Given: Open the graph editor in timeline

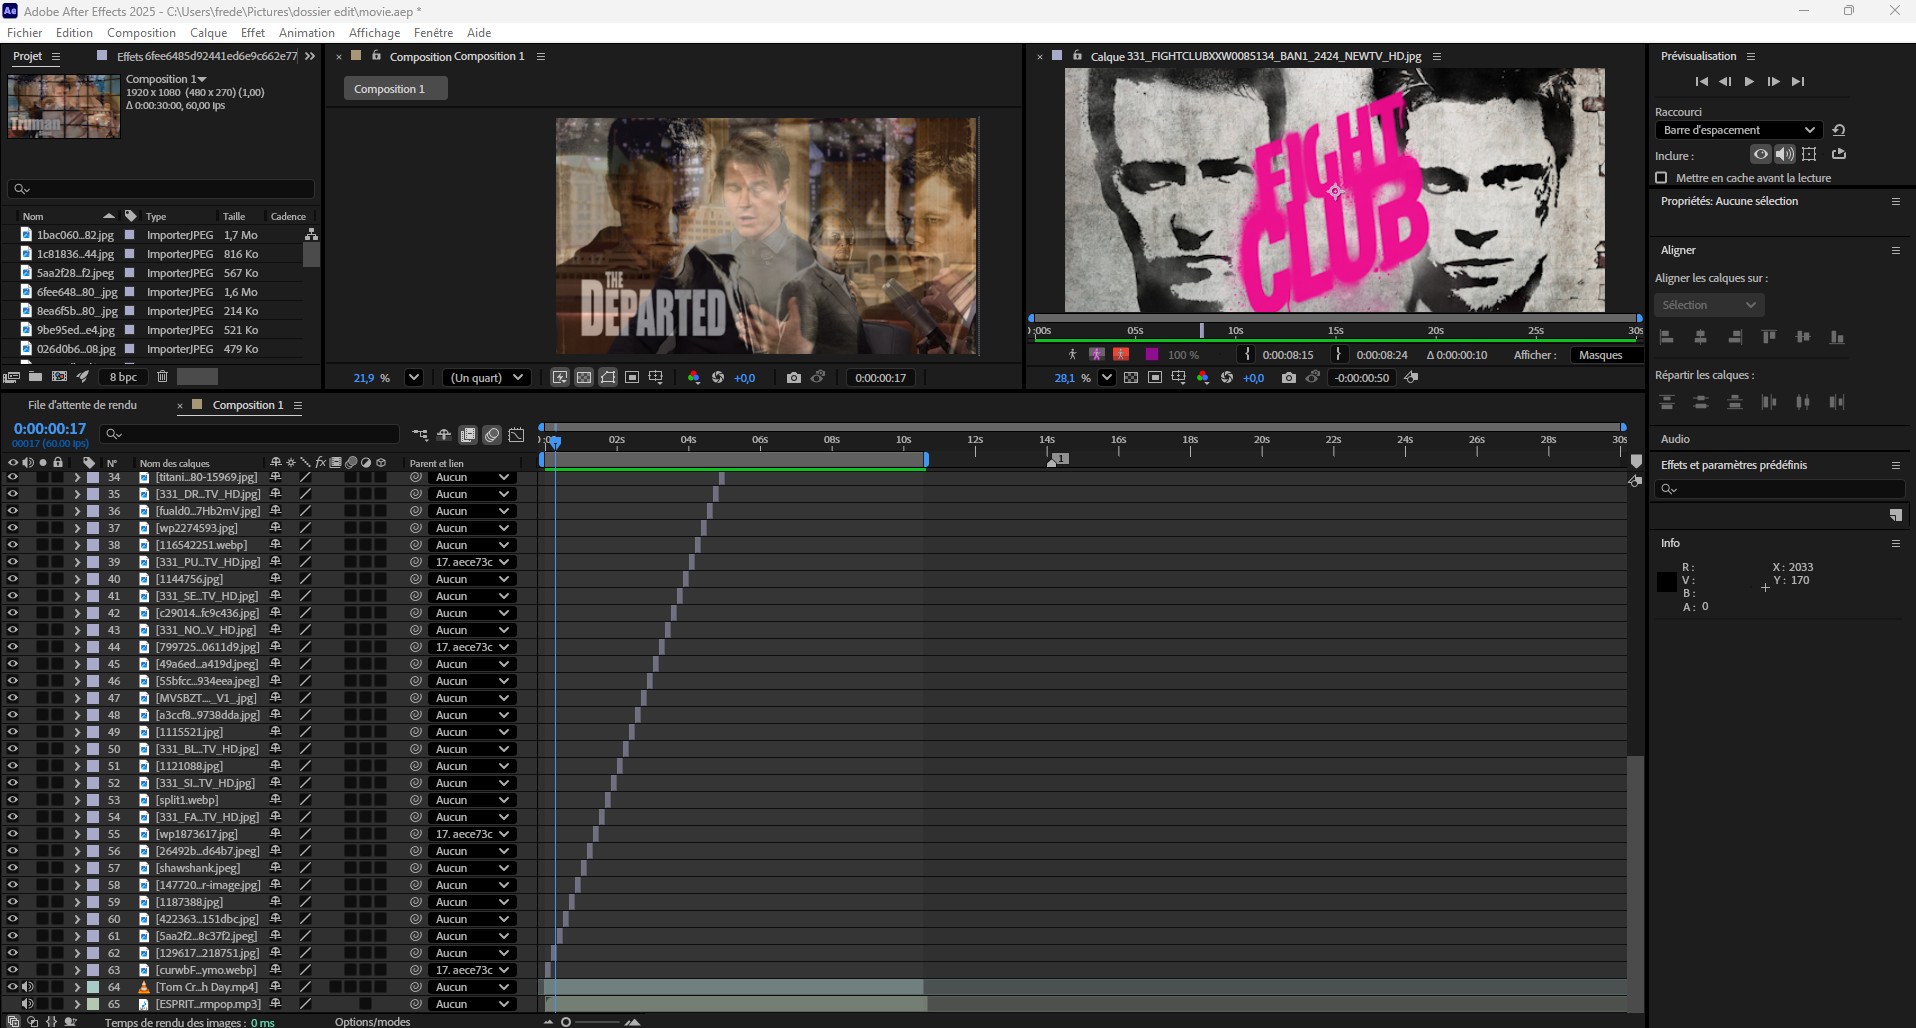Looking at the screenshot, I should click(516, 435).
